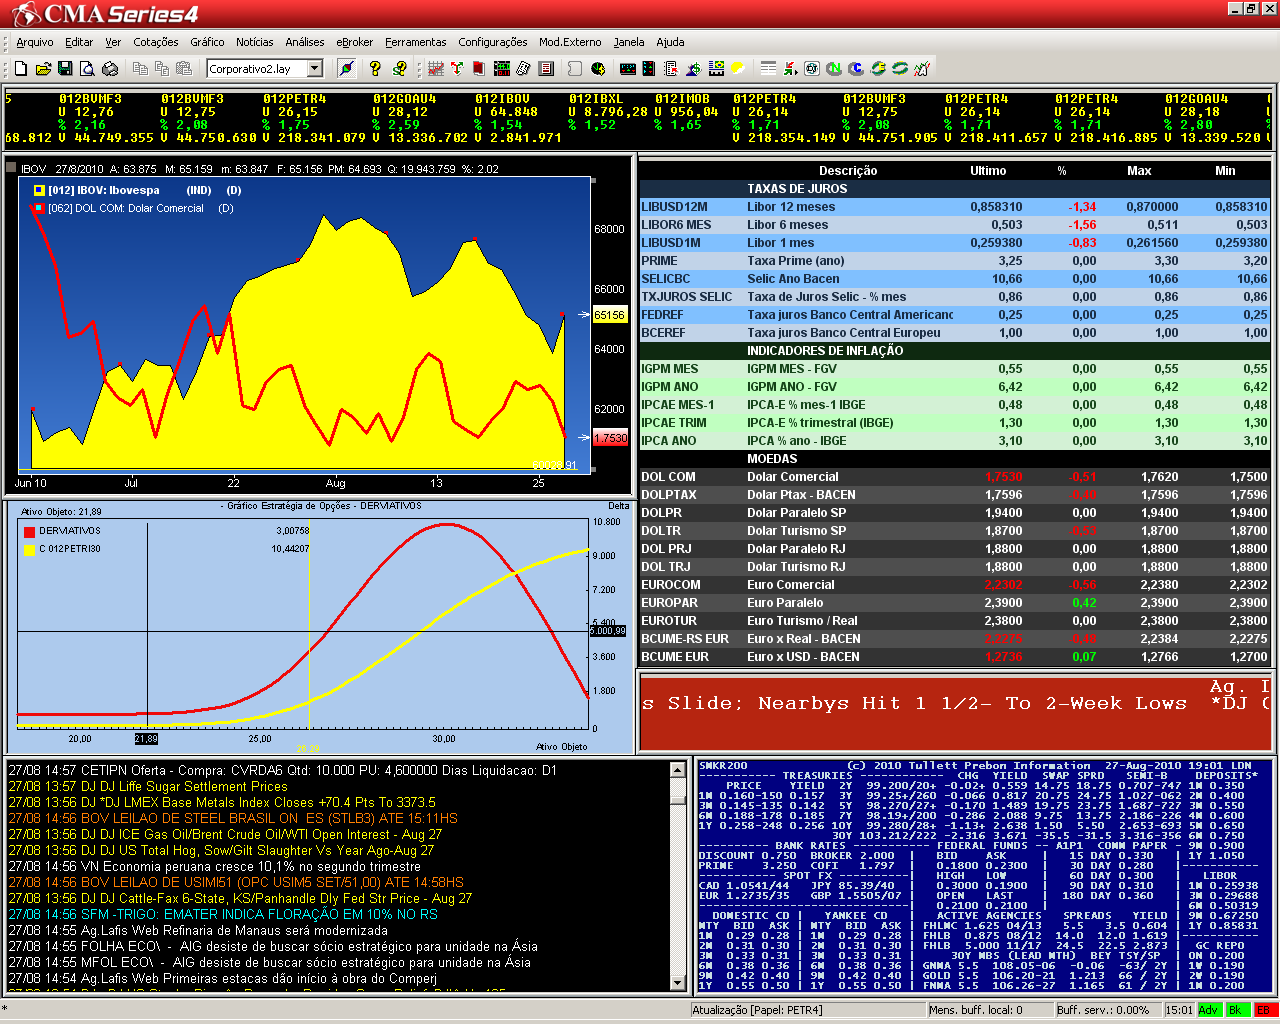
Task: Toggle the yellow IBOV Ibovespa legend box
Action: [39, 190]
